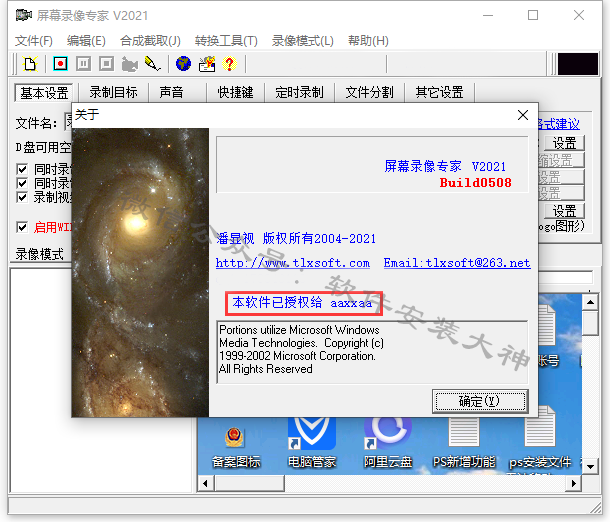Open the 录像模式(L) menu

click(x=303, y=40)
